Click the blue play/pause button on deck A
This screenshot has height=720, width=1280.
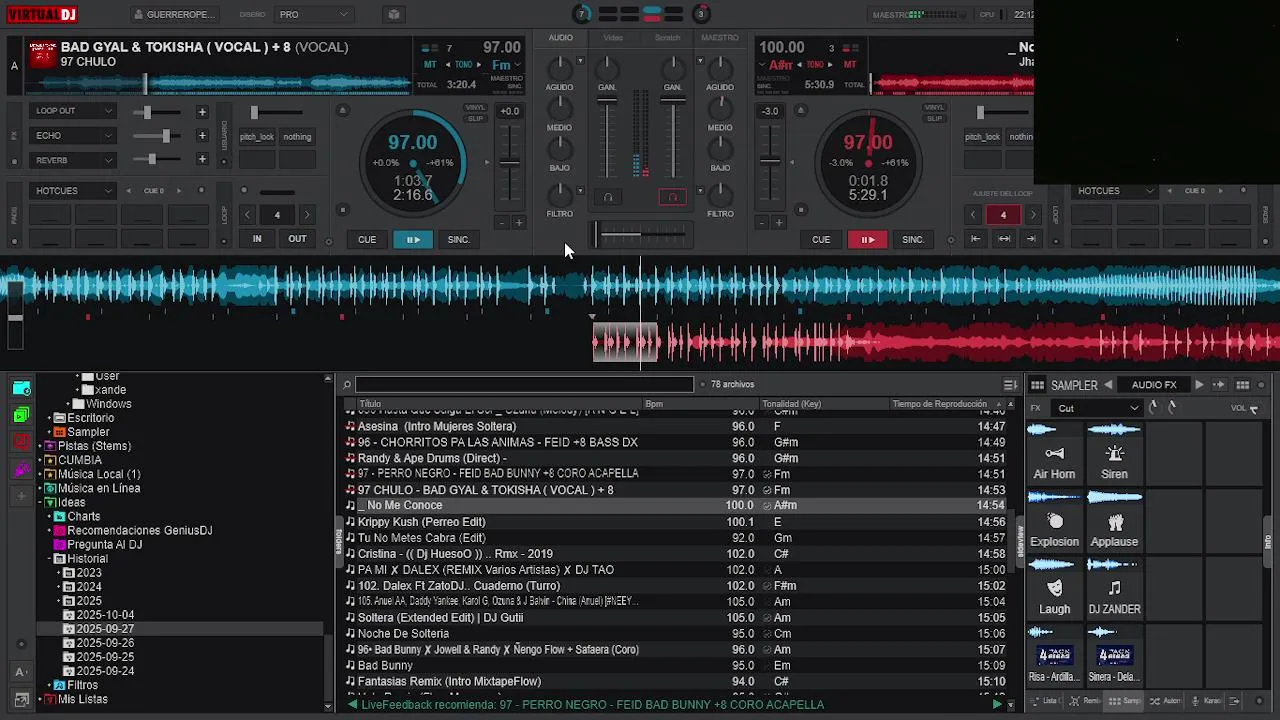(413, 240)
